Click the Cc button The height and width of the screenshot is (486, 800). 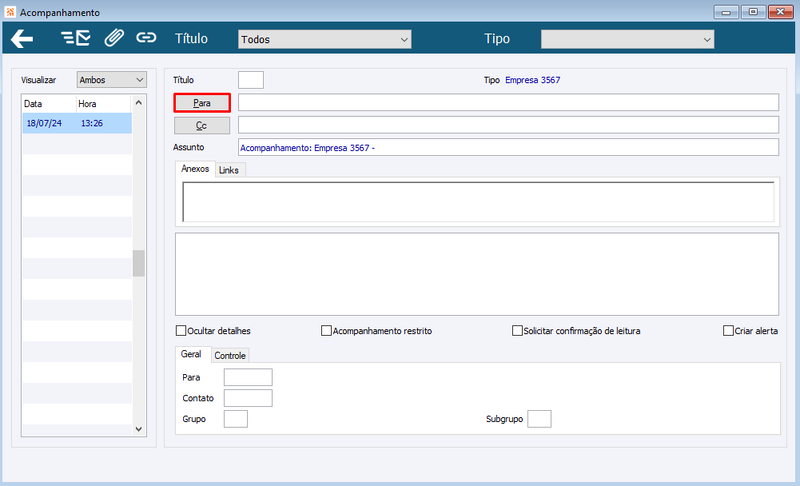[202, 125]
